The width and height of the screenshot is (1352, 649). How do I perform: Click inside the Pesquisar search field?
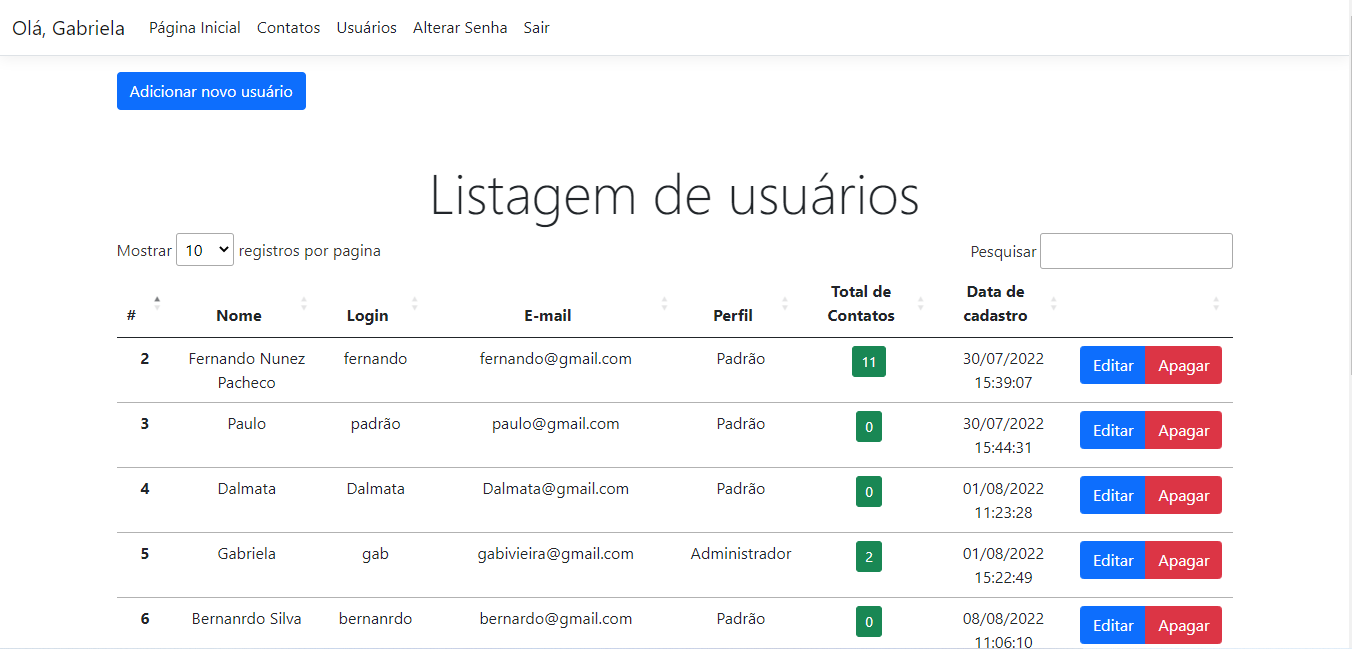[x=1136, y=251]
